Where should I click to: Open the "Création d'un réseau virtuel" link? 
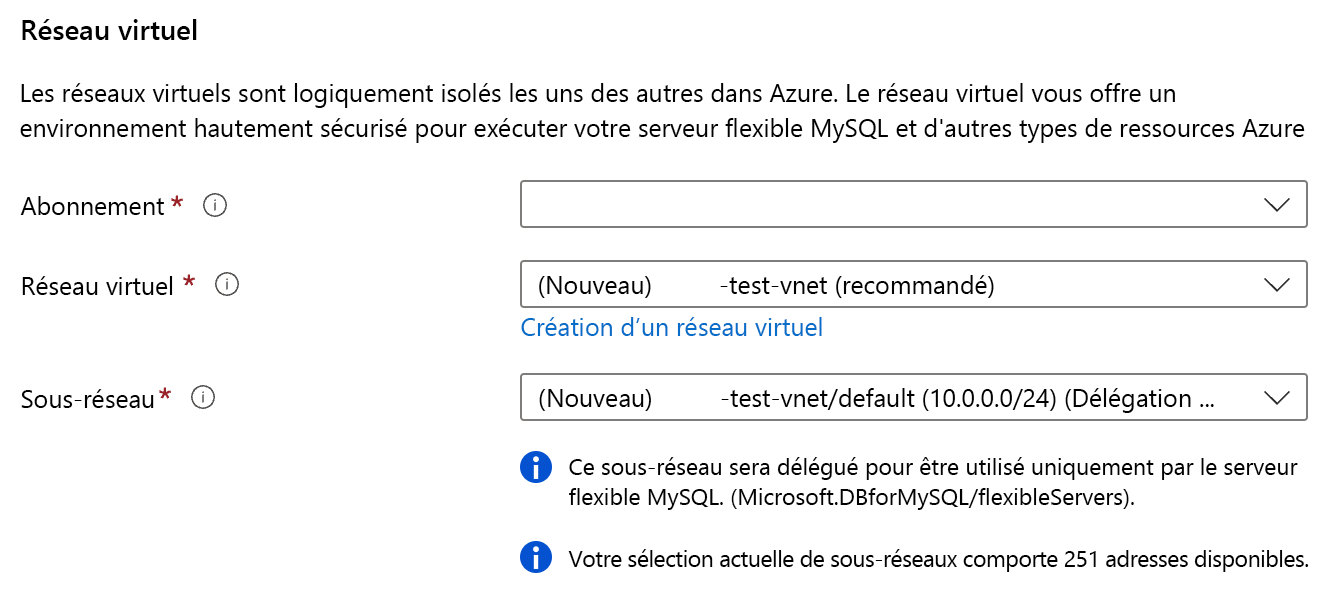[x=671, y=327]
